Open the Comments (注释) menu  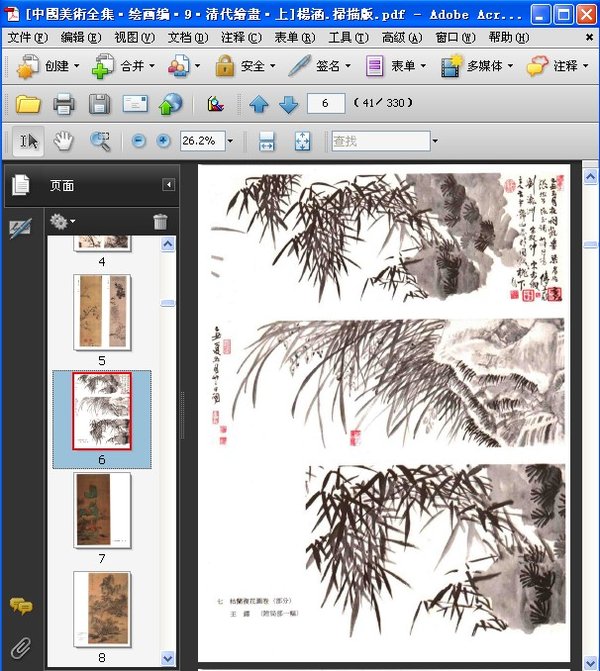tap(241, 38)
